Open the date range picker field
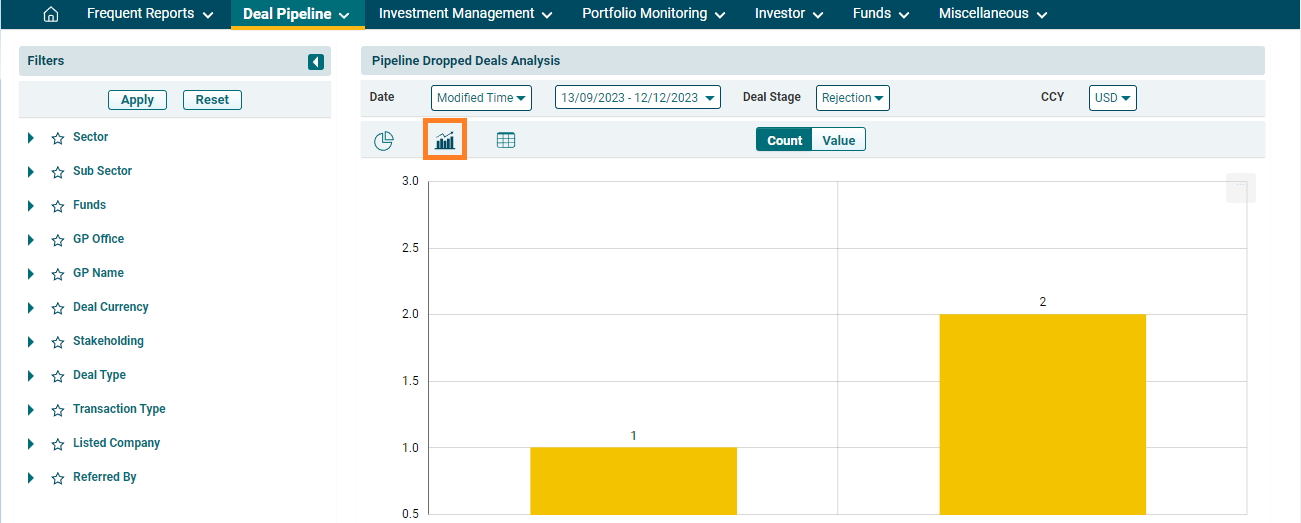 pos(638,98)
